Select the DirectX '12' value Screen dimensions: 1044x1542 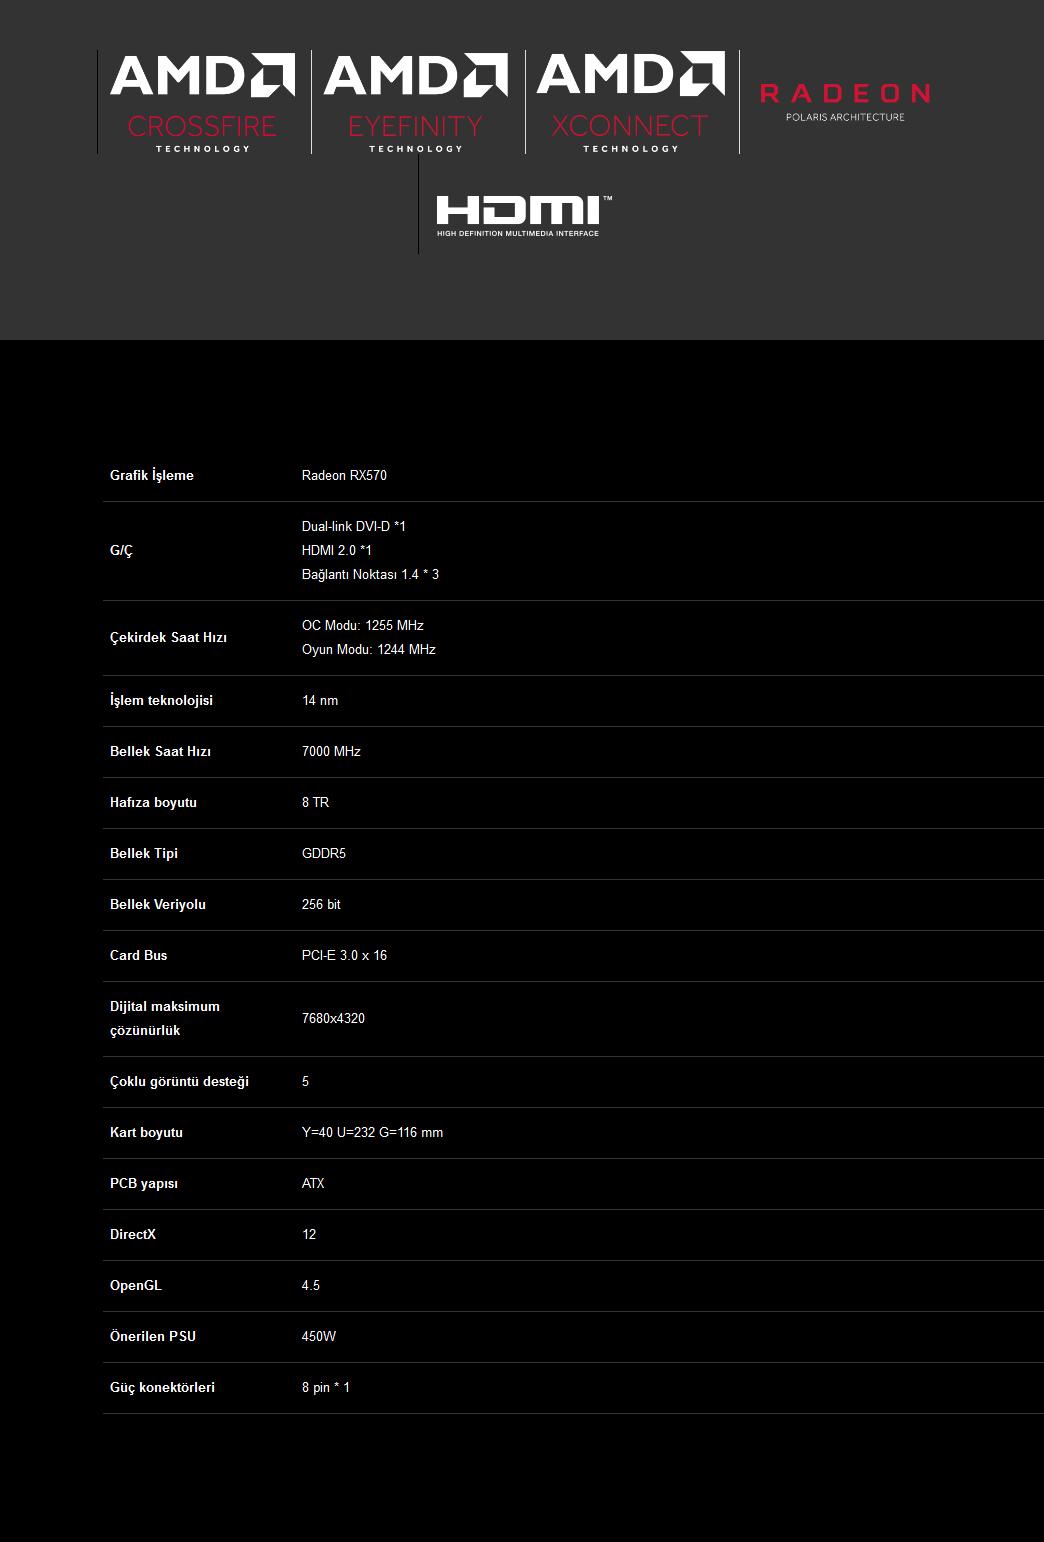309,1234
